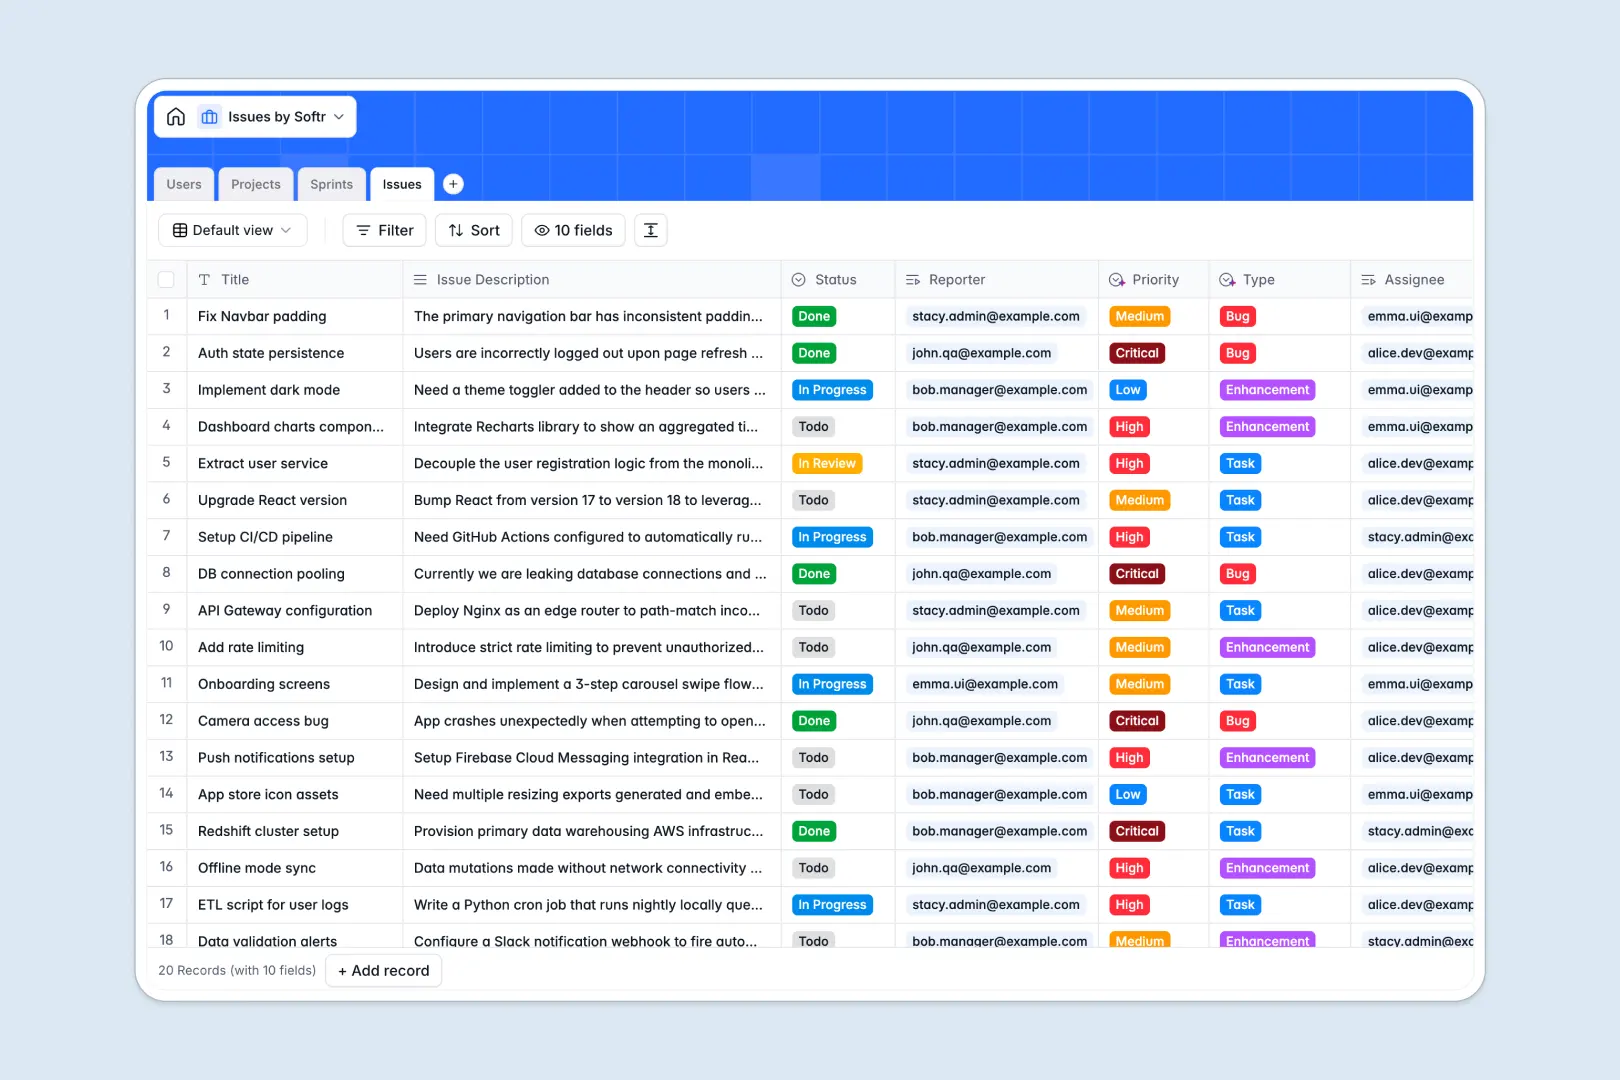Click the arrows icon on the Sort button

tap(453, 230)
